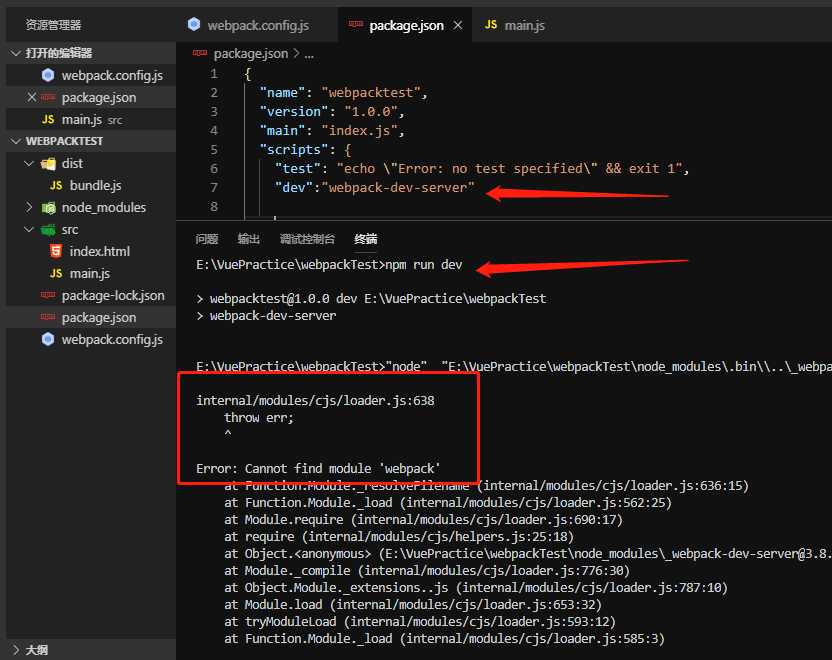Image resolution: width=832 pixels, height=660 pixels.
Task: Click JS icon beside main.js in src folder
Action: 56,273
